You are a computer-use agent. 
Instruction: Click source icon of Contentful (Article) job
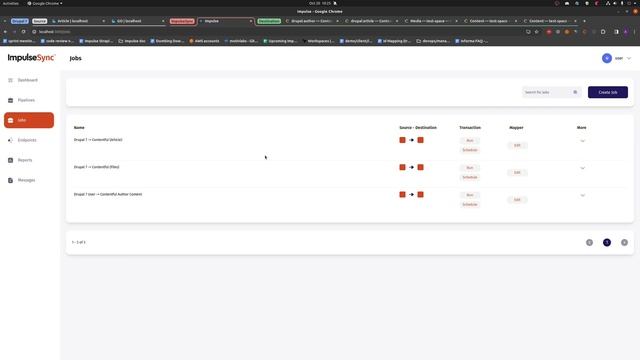click(402, 140)
